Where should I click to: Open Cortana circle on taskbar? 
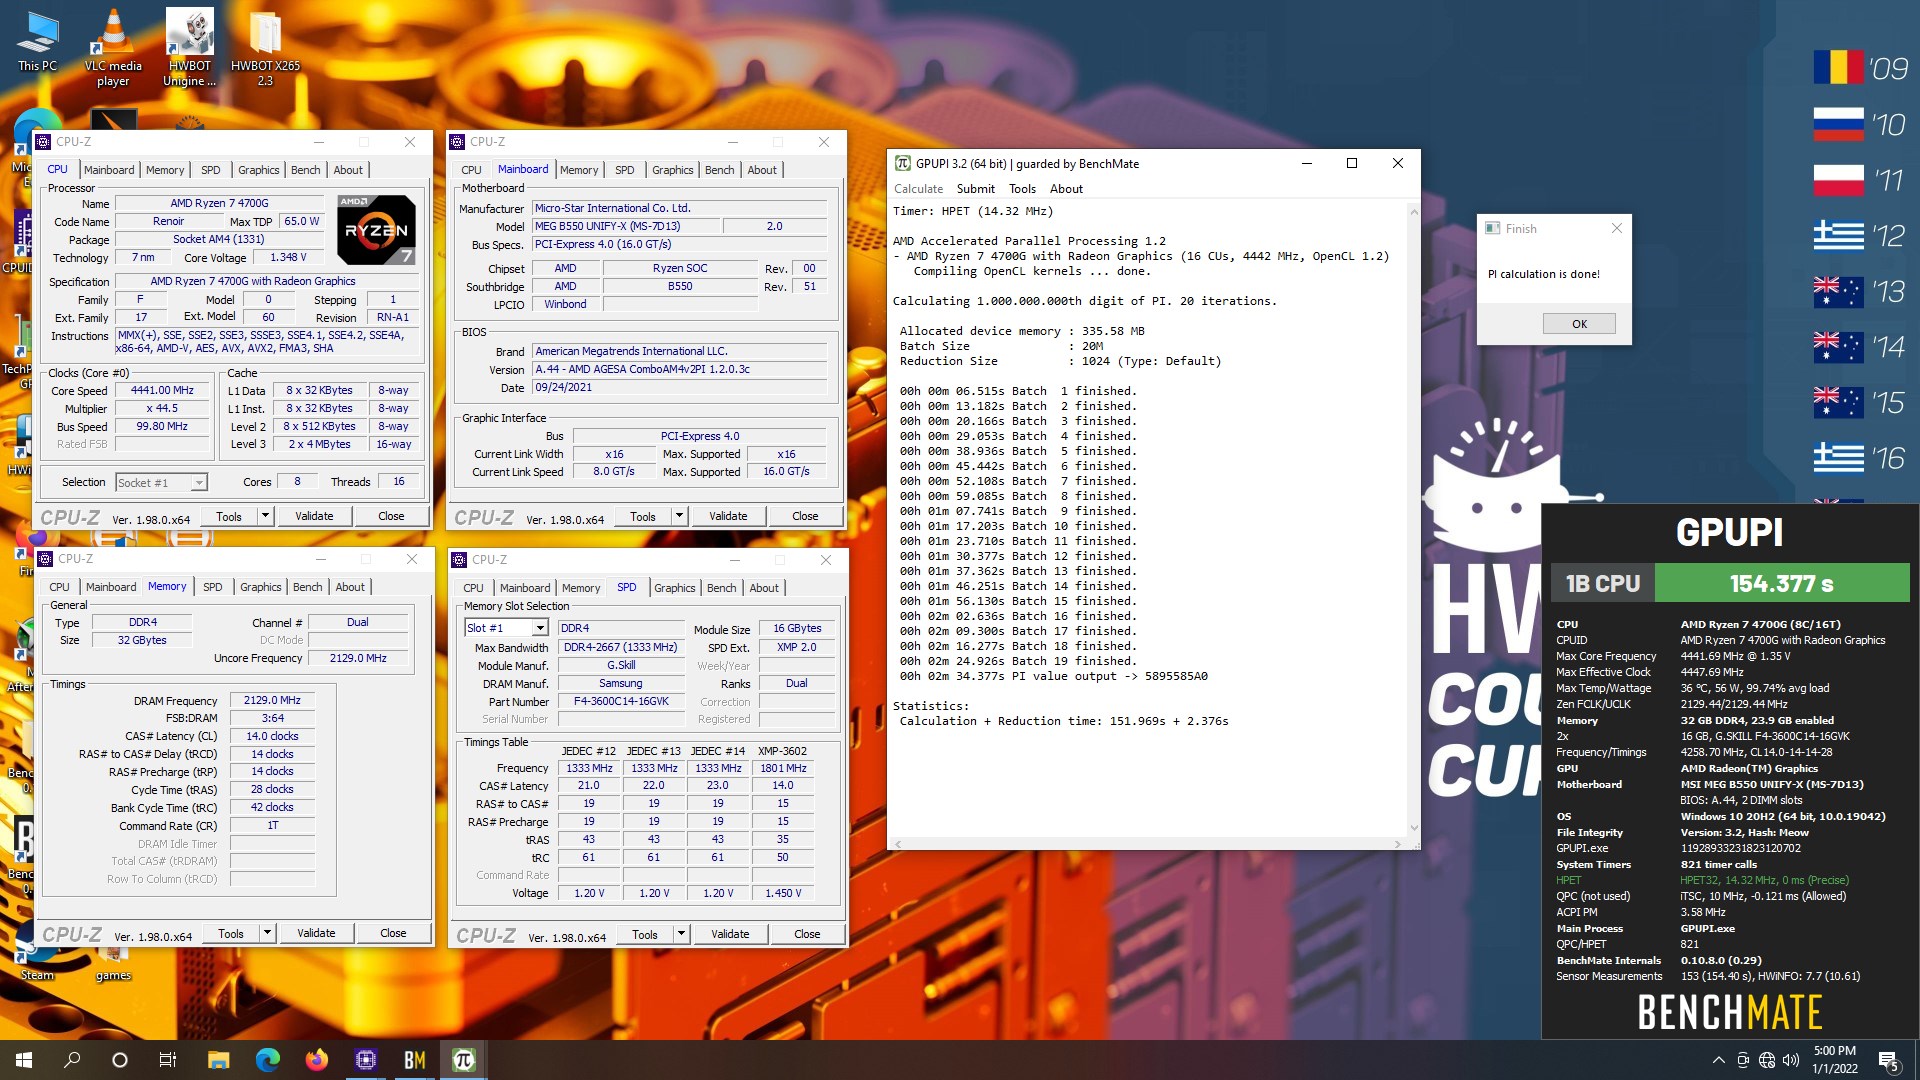click(x=120, y=1060)
